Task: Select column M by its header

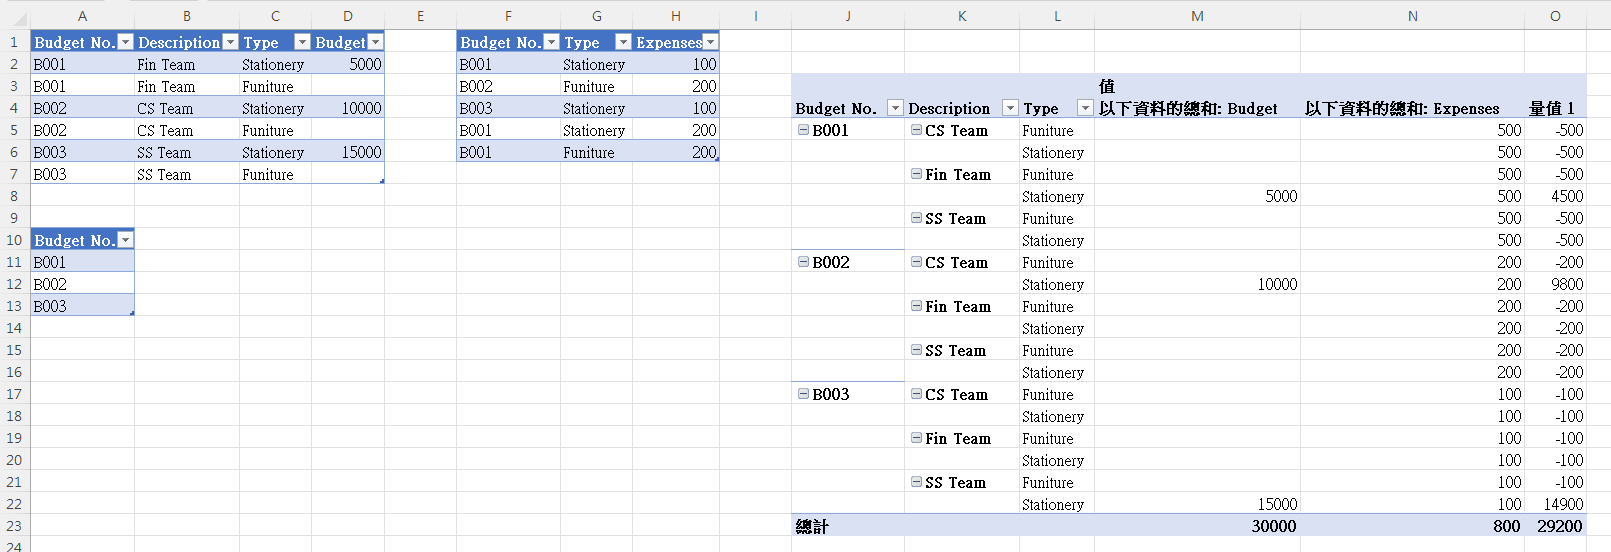Action: [1197, 16]
